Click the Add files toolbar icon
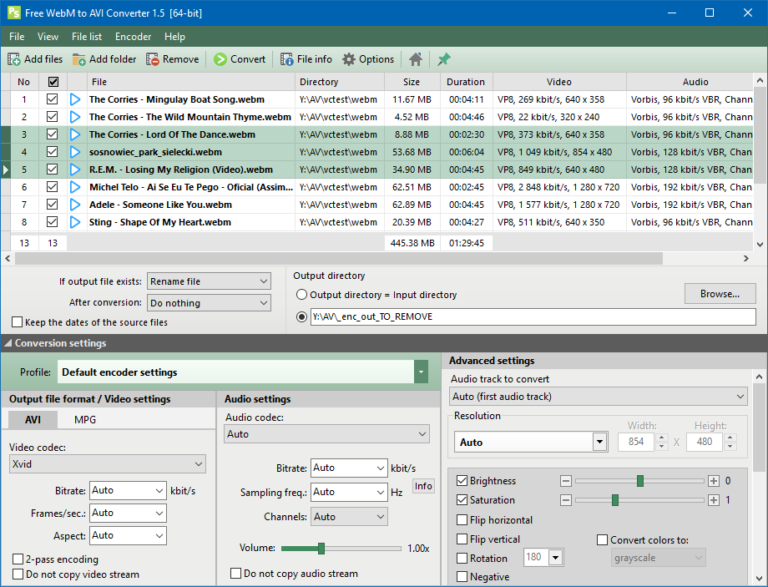 click(x=14, y=59)
